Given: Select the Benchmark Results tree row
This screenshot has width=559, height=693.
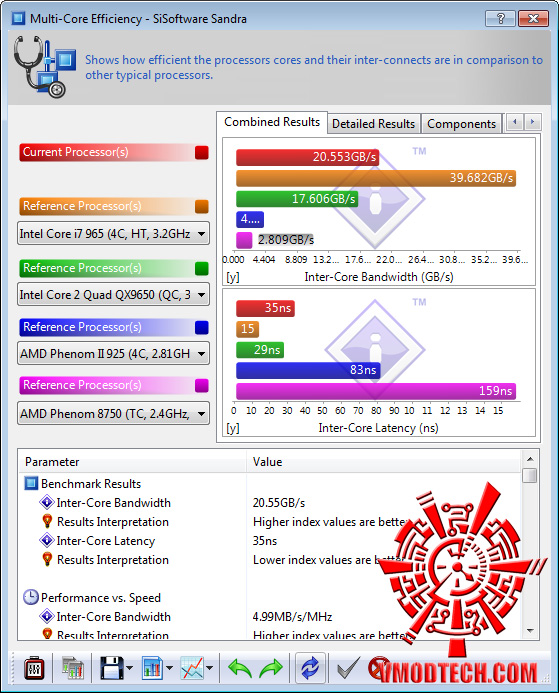Looking at the screenshot, I should [x=91, y=484].
